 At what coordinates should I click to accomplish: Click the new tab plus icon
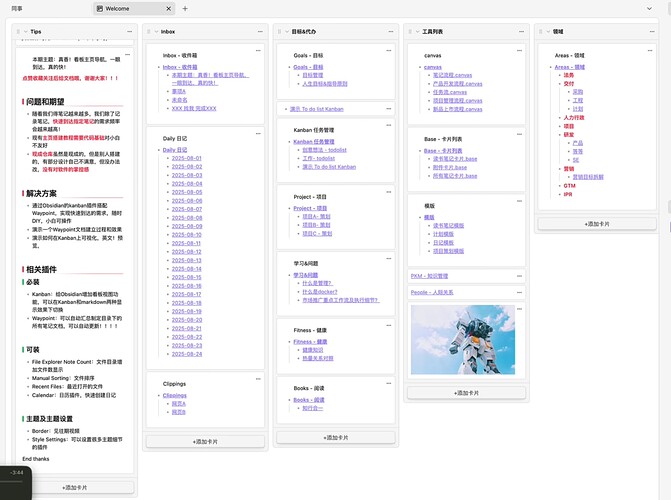(186, 8)
